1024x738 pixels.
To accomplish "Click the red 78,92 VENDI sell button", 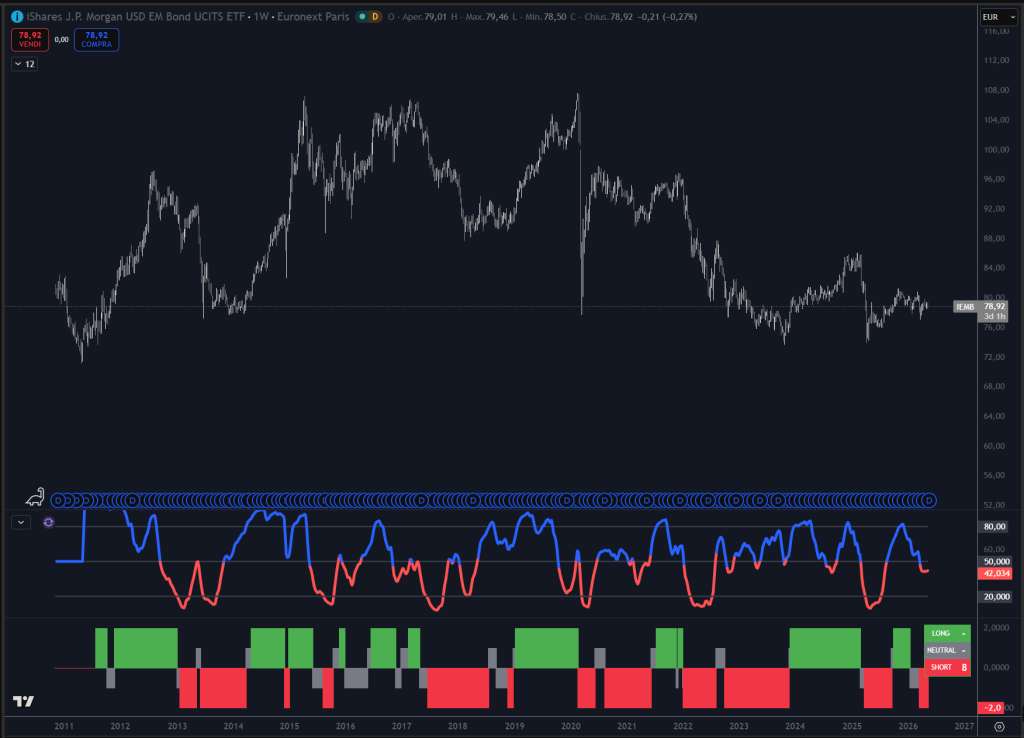I will (30, 40).
